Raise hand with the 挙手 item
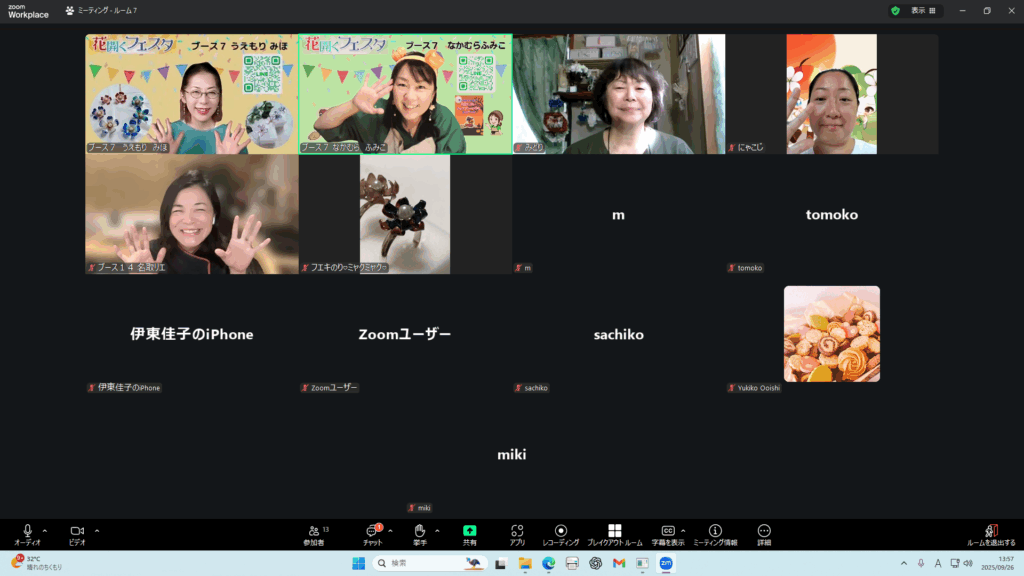Screen dimensions: 1024x576 [x=420, y=534]
